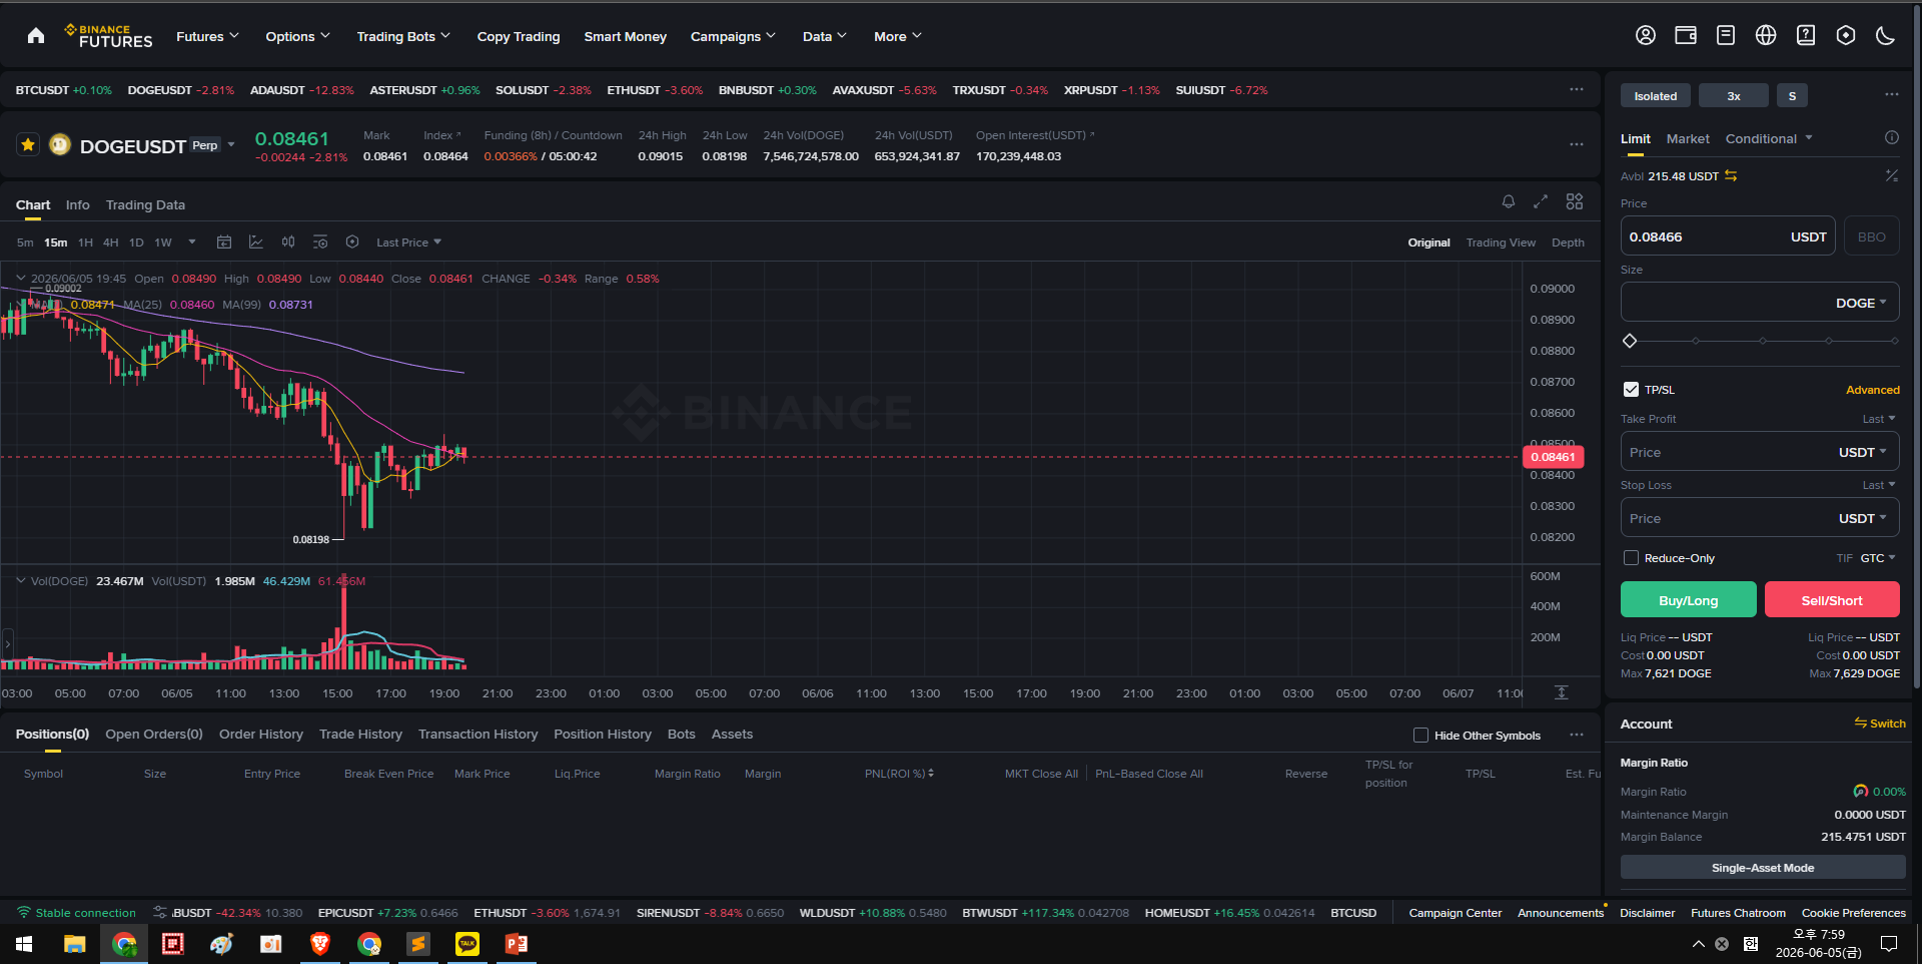Image resolution: width=1922 pixels, height=964 pixels.
Task: Expand the Trading Bots menu
Action: tap(404, 36)
